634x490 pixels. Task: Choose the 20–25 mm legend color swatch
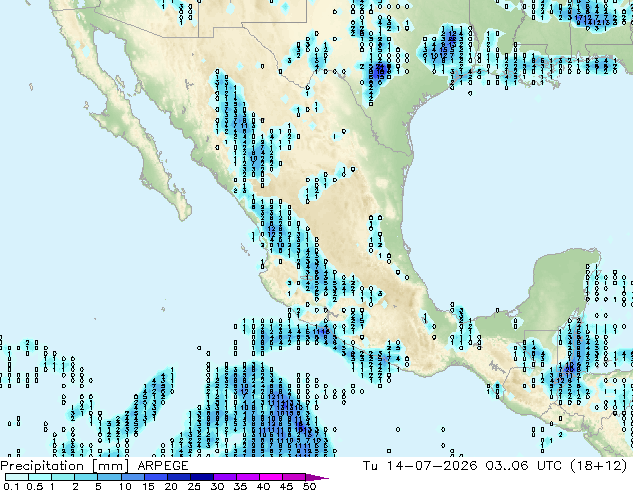(x=178, y=477)
